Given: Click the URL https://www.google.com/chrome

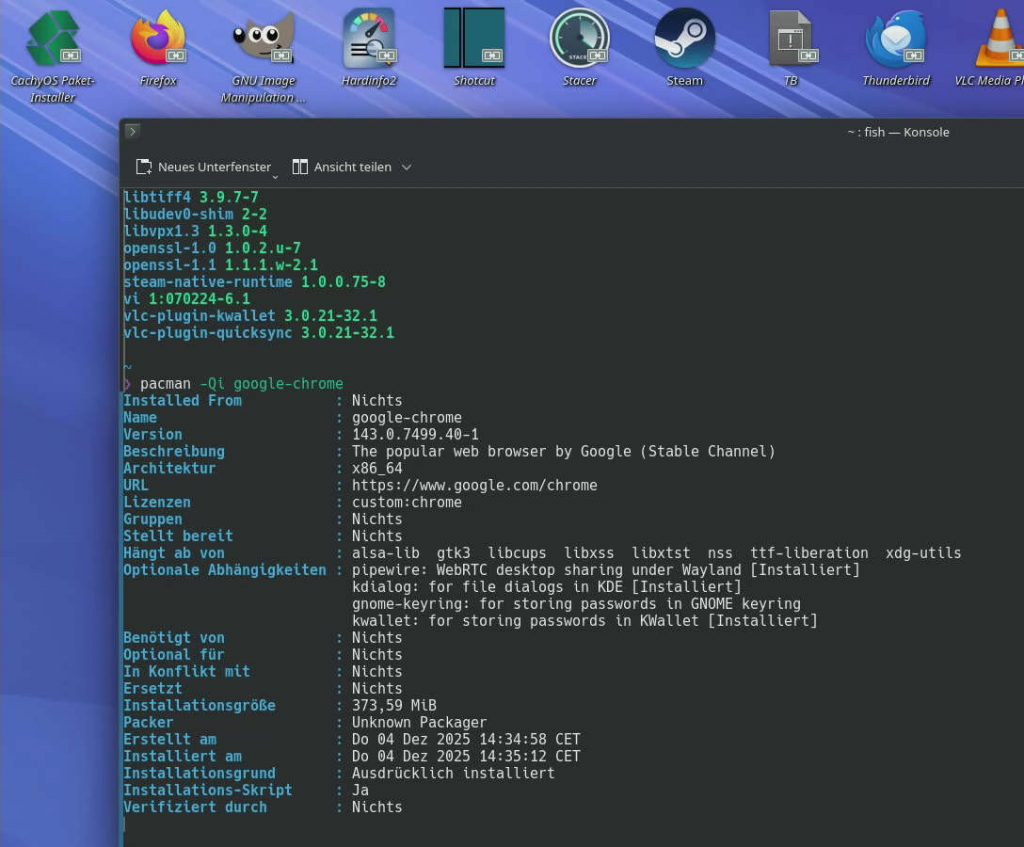Looking at the screenshot, I should pyautogui.click(x=474, y=485).
